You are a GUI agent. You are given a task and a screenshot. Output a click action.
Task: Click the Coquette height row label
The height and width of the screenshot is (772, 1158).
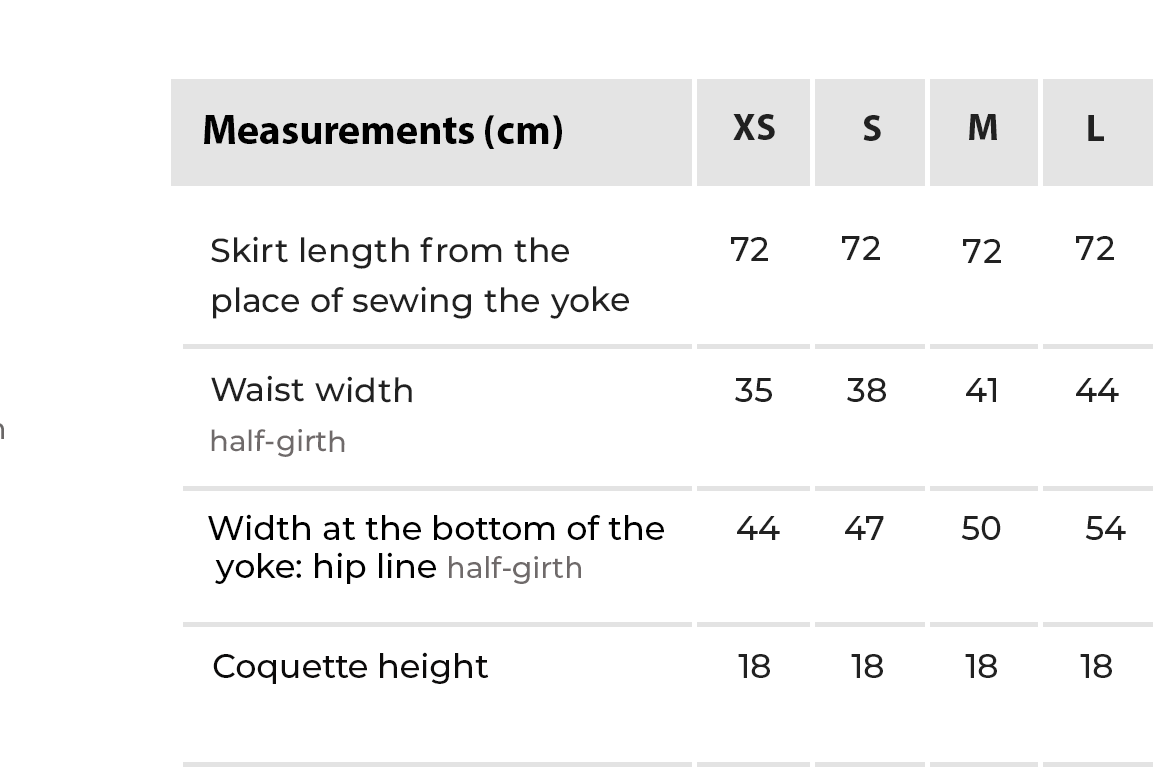[350, 666]
